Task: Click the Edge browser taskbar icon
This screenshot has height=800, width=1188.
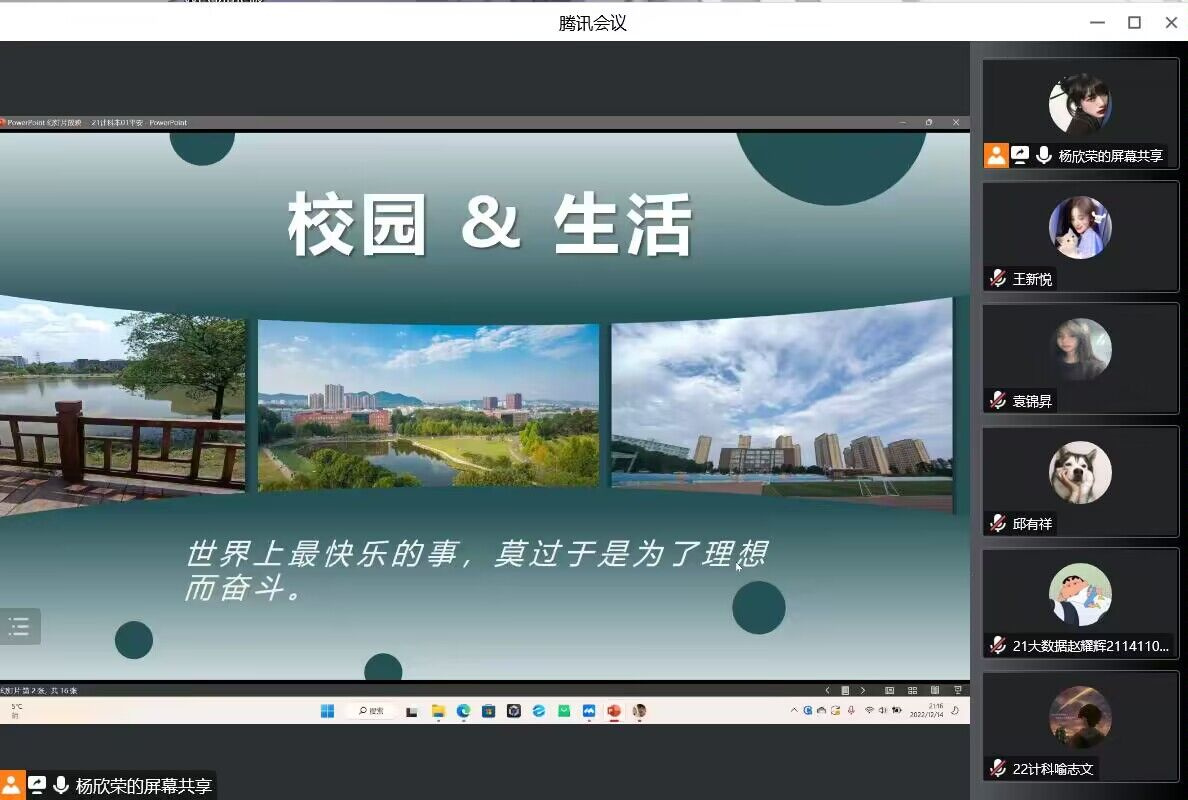Action: click(463, 711)
